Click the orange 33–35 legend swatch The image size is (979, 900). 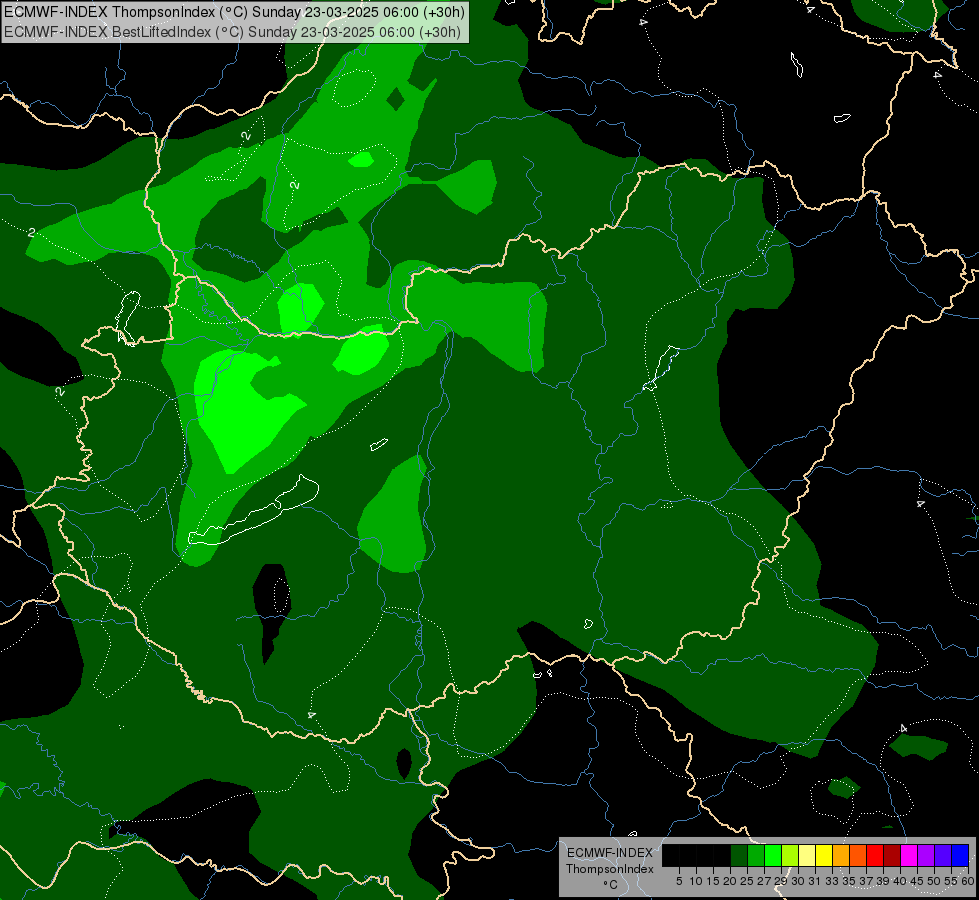click(841, 856)
